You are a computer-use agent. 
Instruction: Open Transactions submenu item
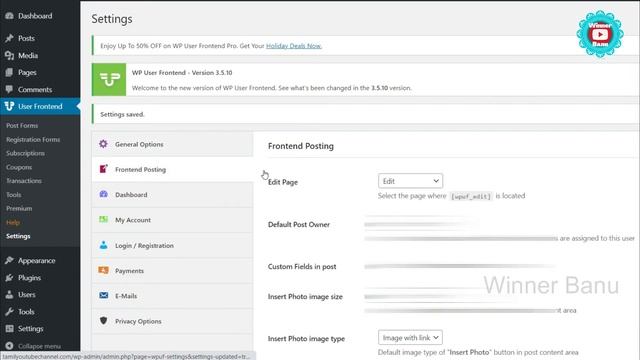[24, 181]
